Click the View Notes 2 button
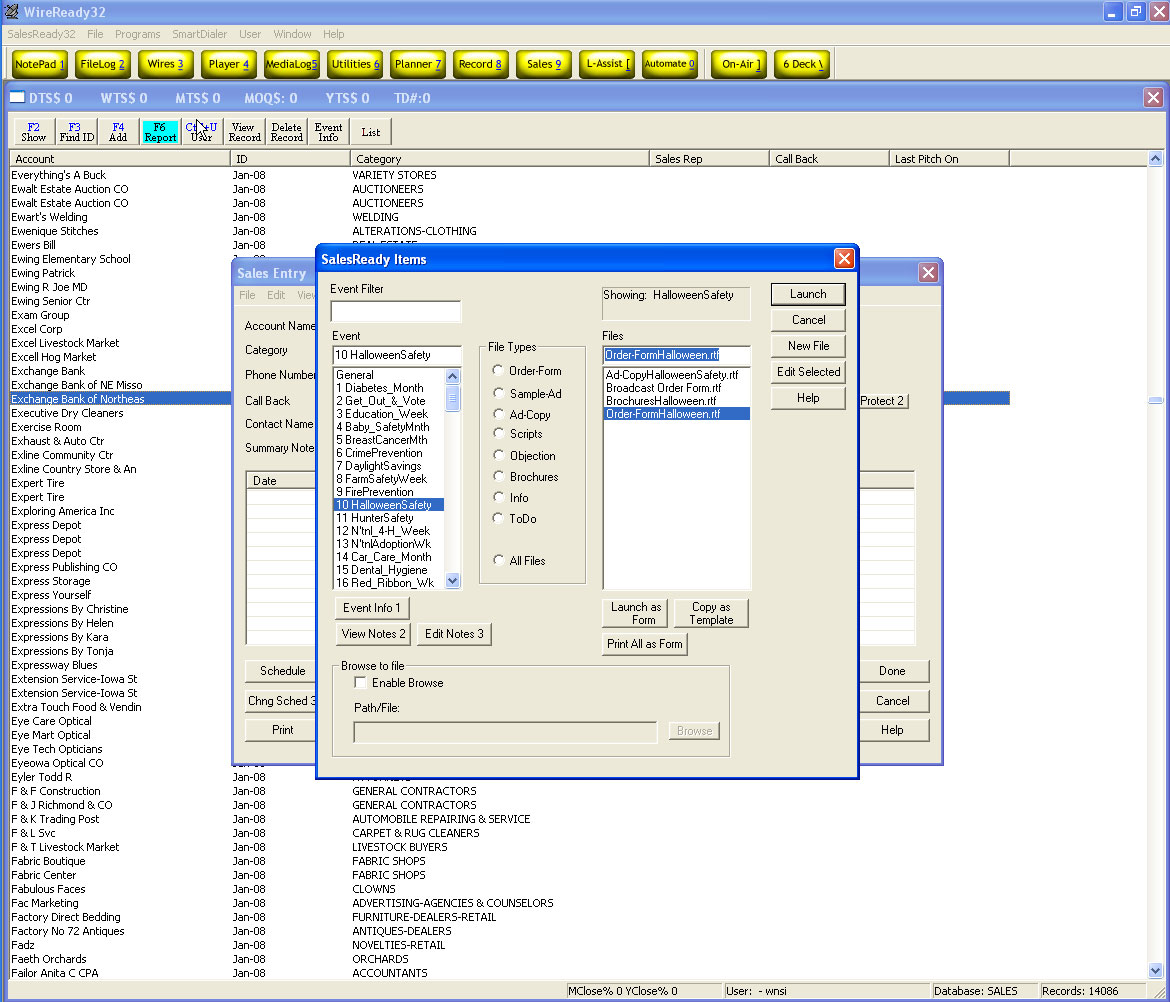This screenshot has height=1002, width=1170. (373, 634)
